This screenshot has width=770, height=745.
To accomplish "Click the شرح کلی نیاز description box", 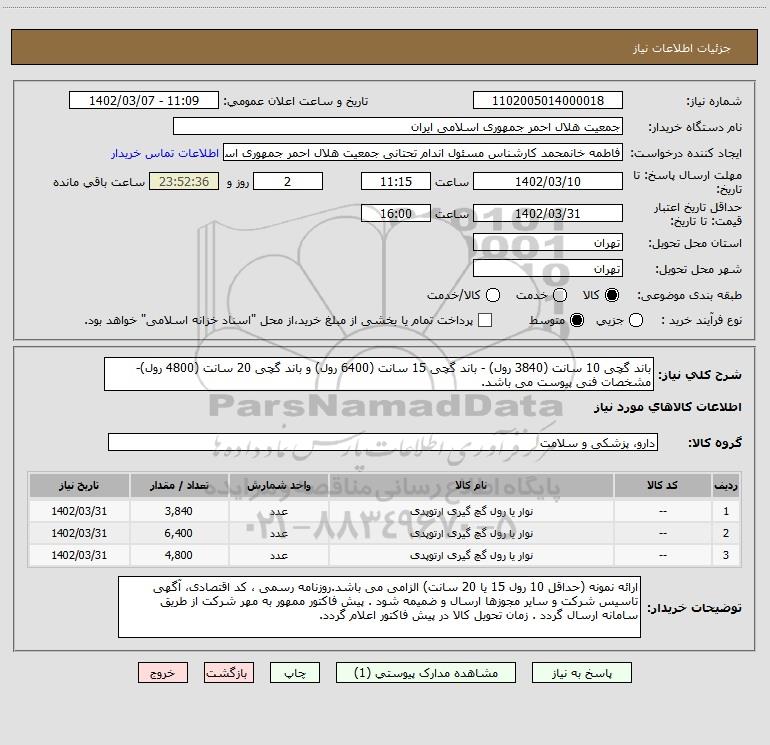I will (x=379, y=374).
